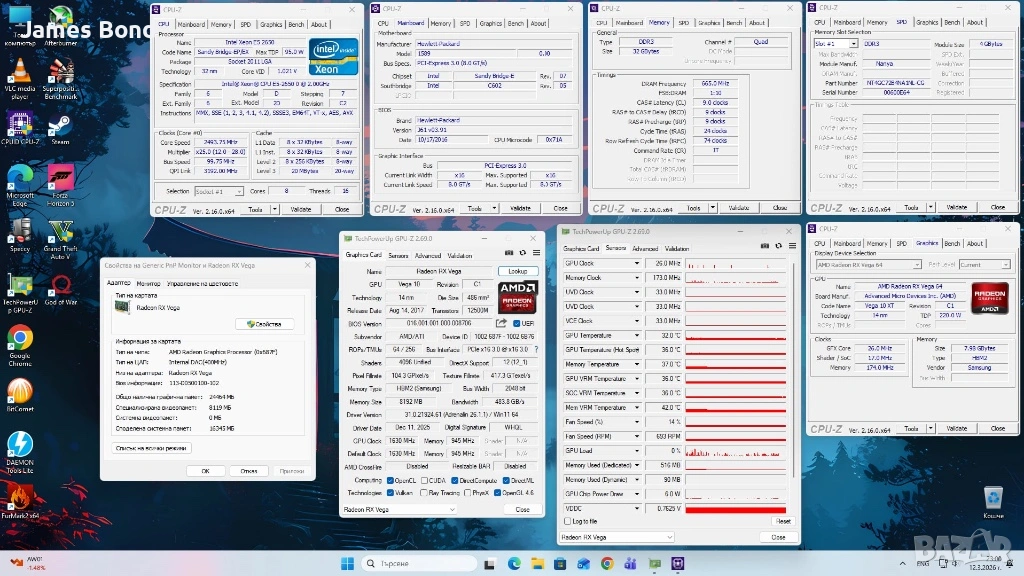Open the Slot #1 memory slot dropdown
The width and height of the screenshot is (1024, 576).
837,43
